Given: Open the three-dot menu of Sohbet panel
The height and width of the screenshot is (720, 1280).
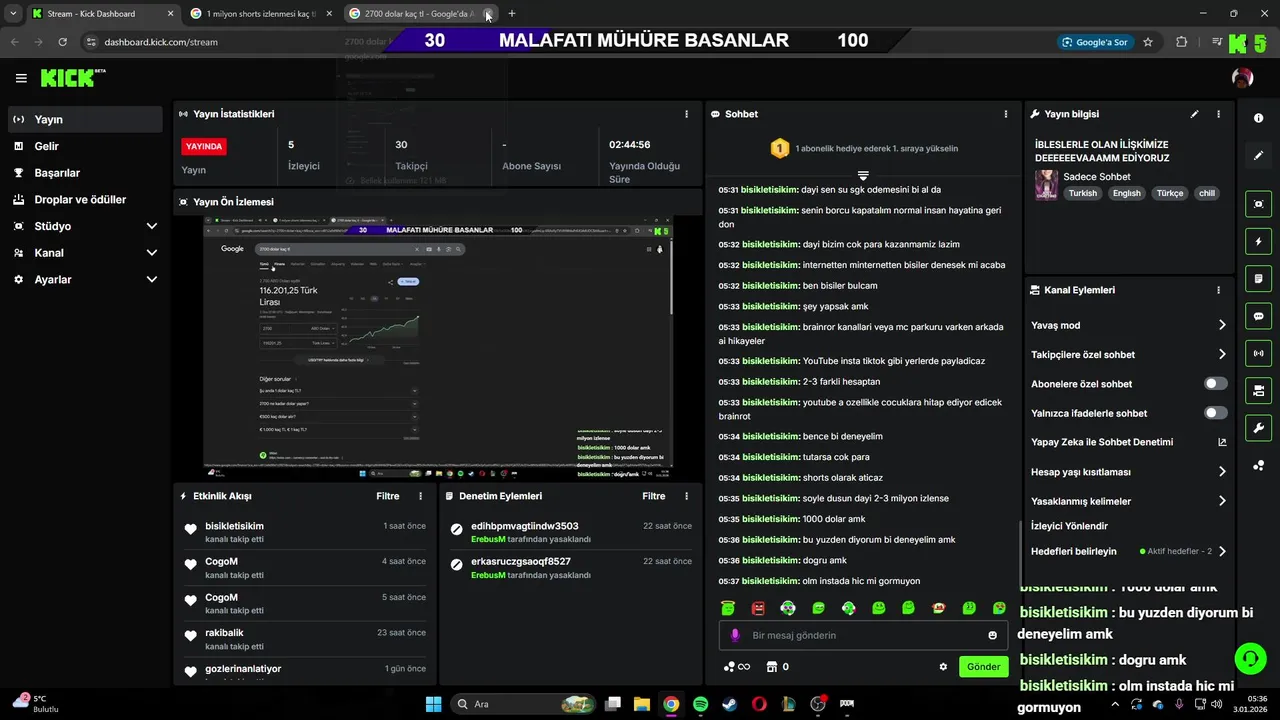Looking at the screenshot, I should pos(1006,114).
